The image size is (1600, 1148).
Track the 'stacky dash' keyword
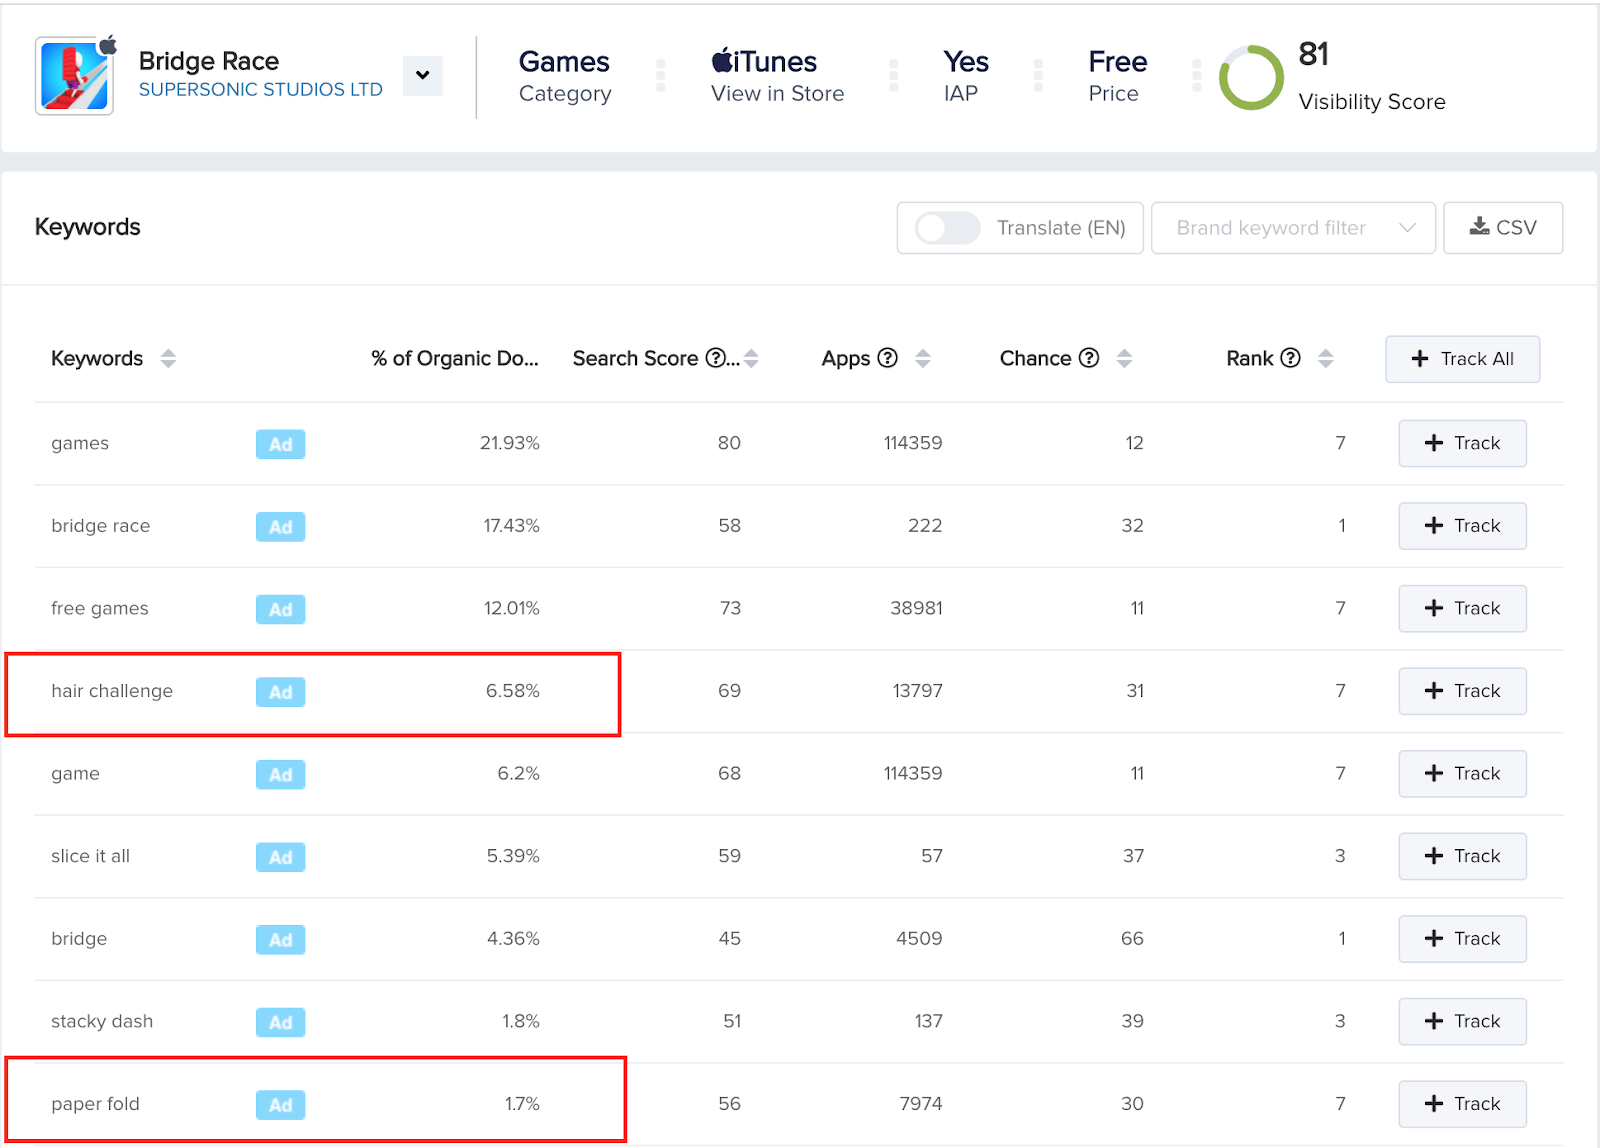[1462, 1021]
